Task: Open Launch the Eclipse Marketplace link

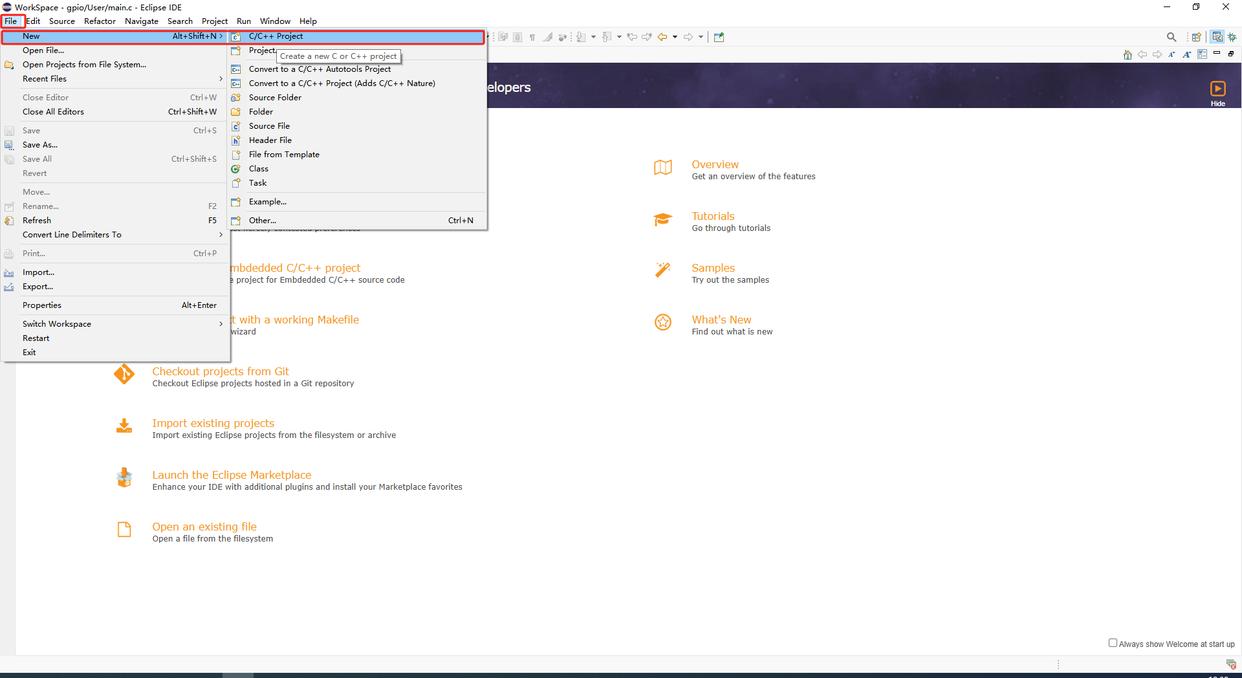Action: tap(232, 475)
